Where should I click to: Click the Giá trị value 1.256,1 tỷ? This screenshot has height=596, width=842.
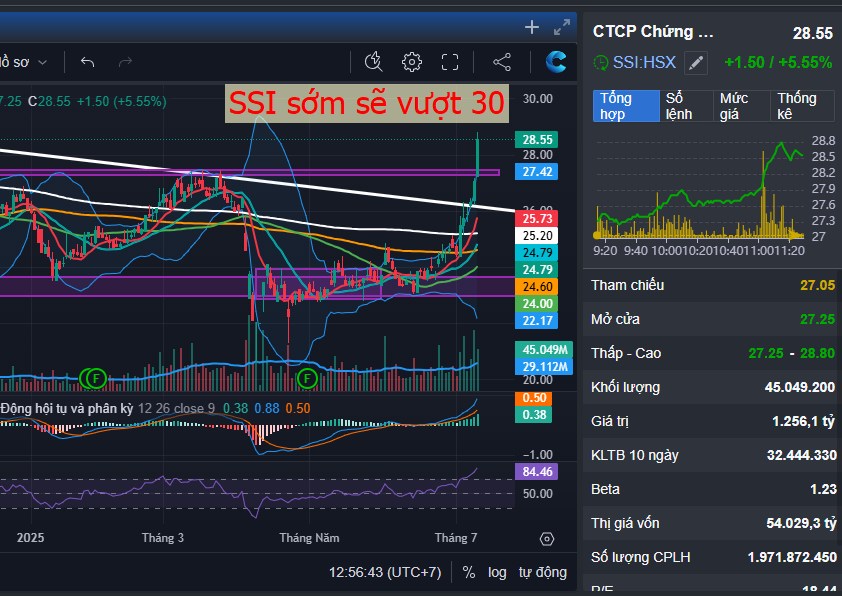tap(803, 421)
